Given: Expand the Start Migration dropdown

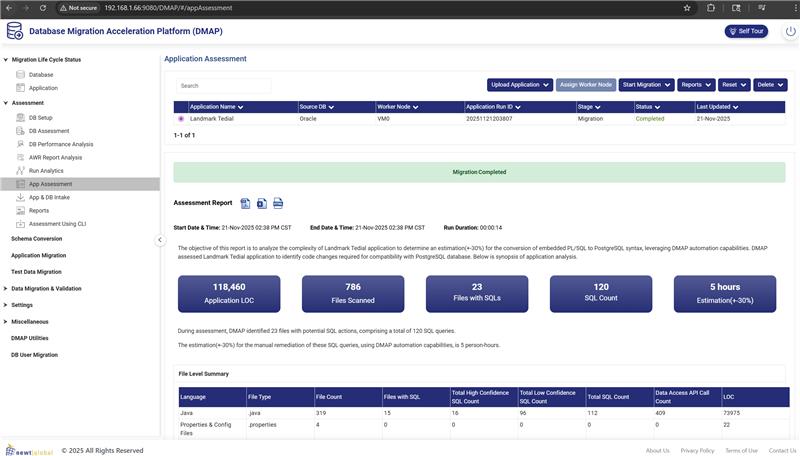Looking at the screenshot, I should click(x=646, y=85).
